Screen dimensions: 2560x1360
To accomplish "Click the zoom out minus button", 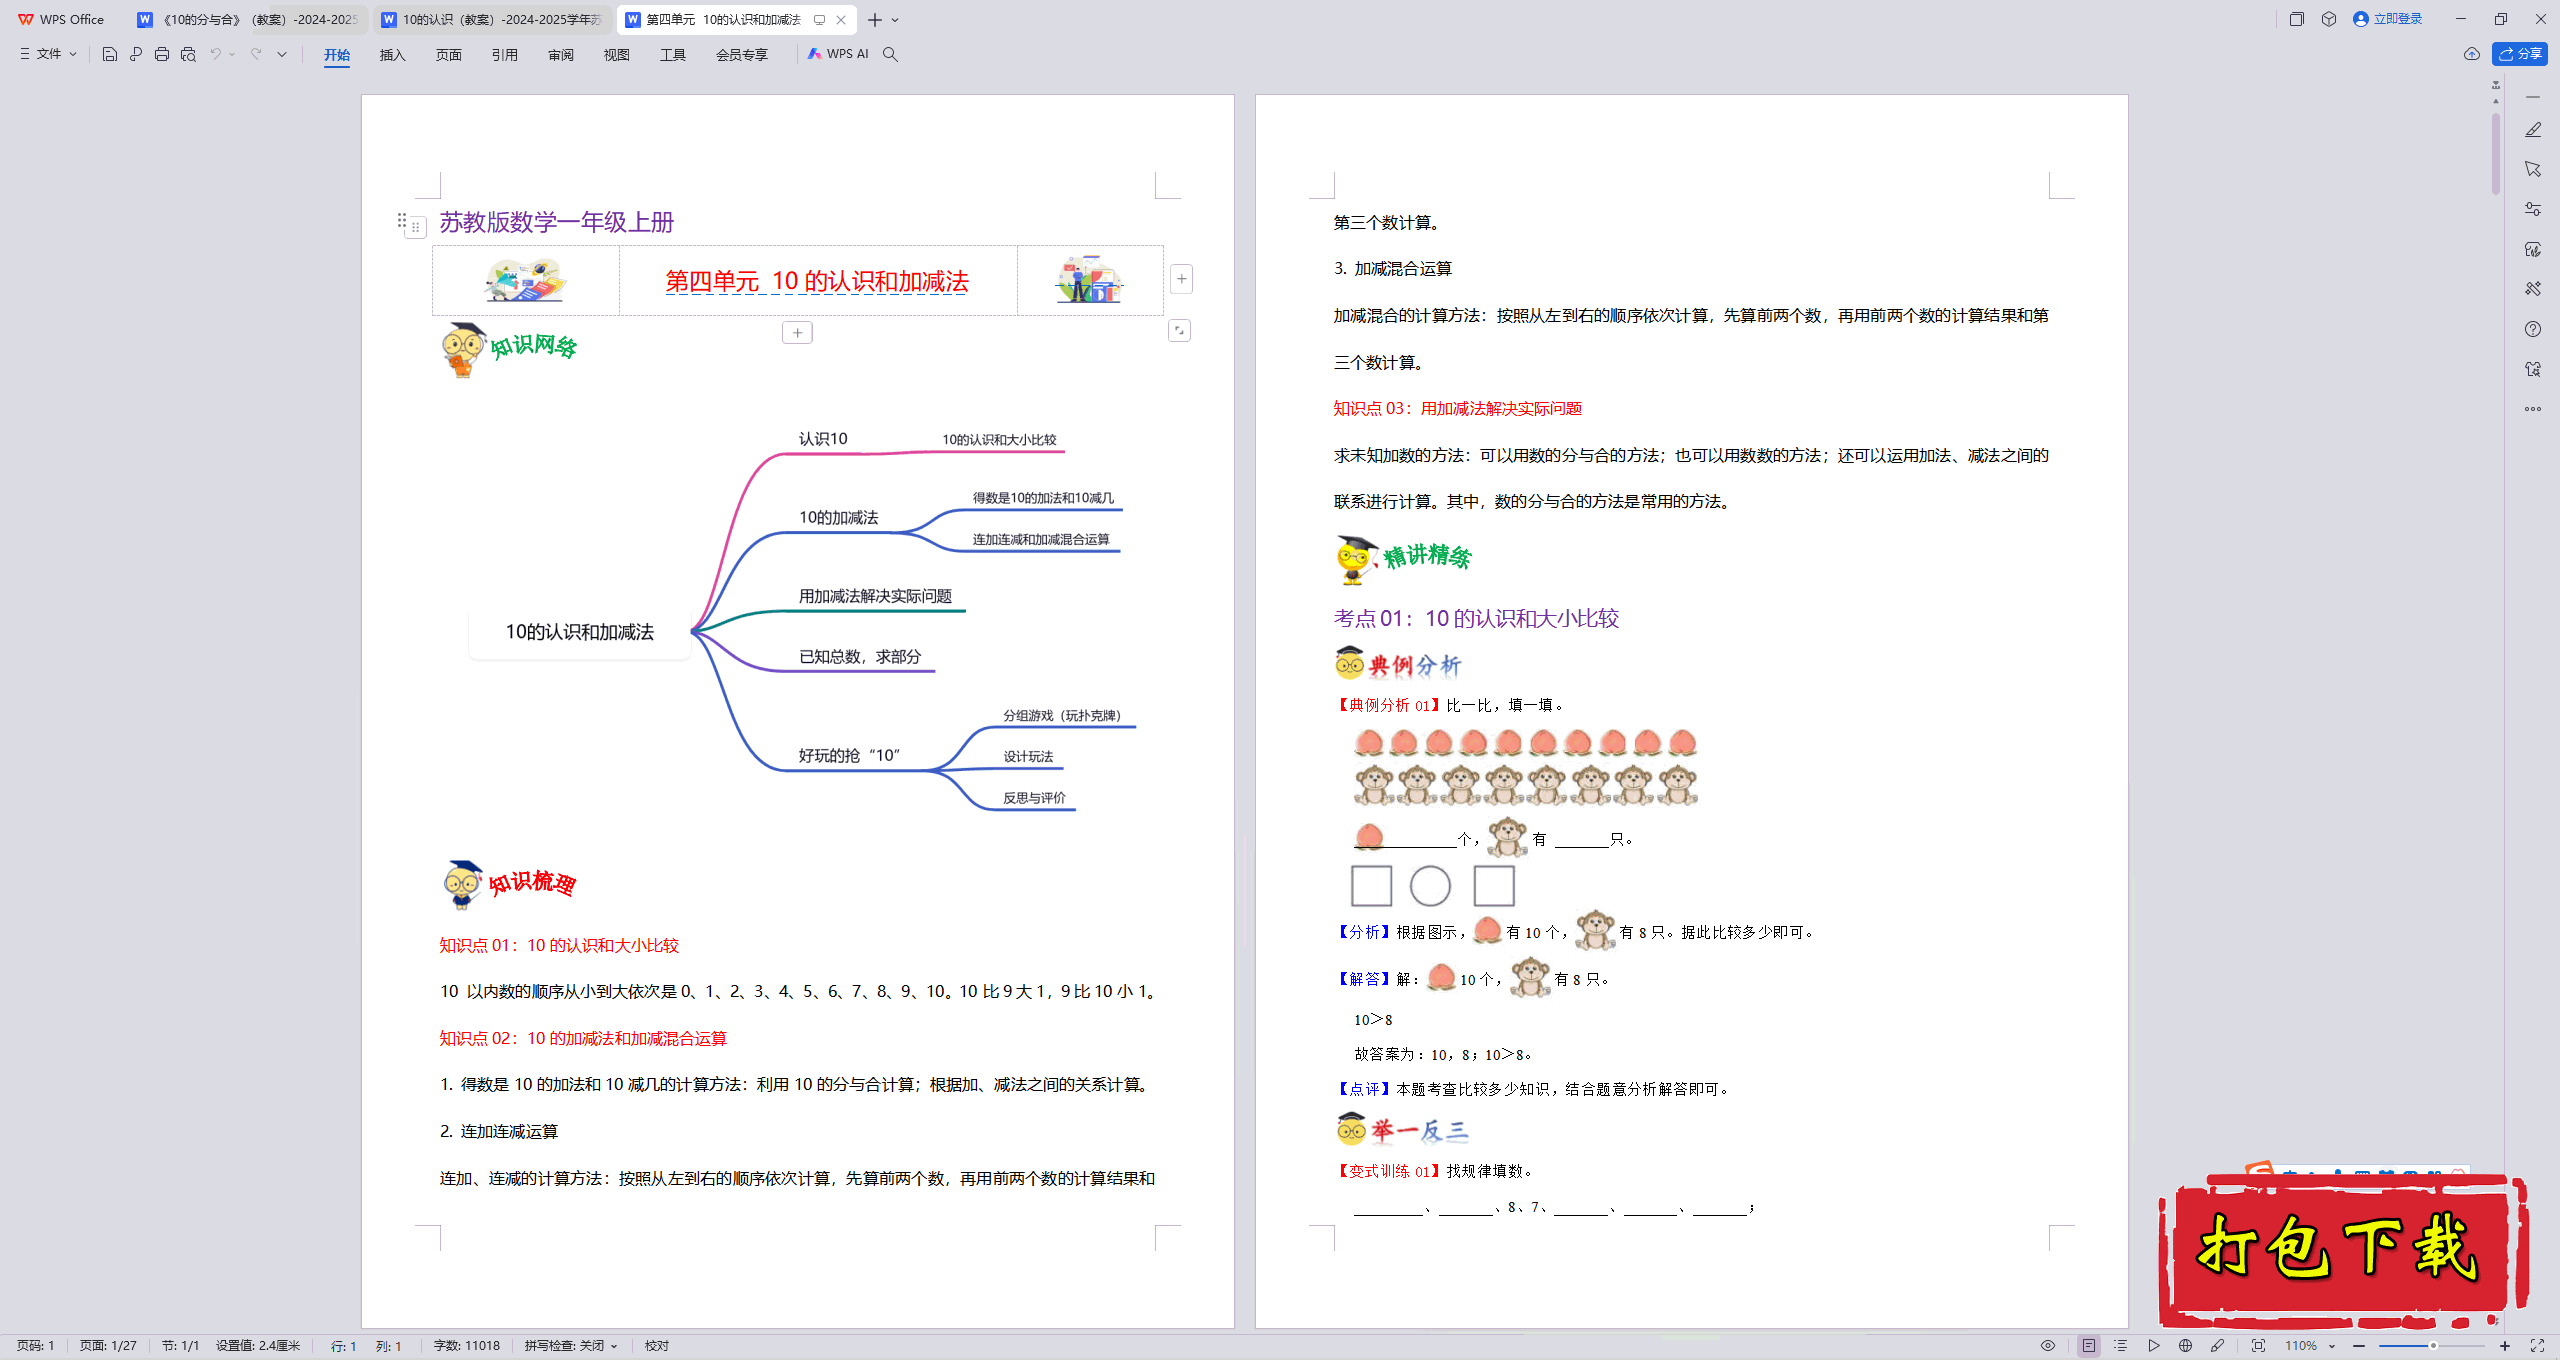I will pyautogui.click(x=2359, y=1346).
